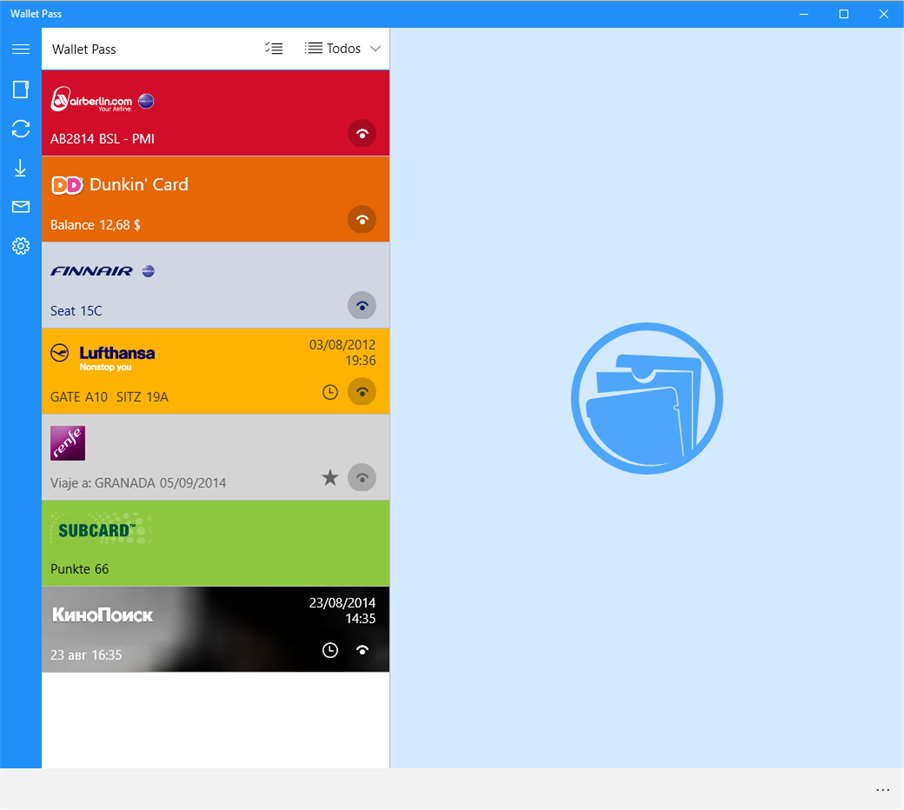The height and width of the screenshot is (810, 904).
Task: Select 'Seat 15C' text
Action: tap(76, 311)
